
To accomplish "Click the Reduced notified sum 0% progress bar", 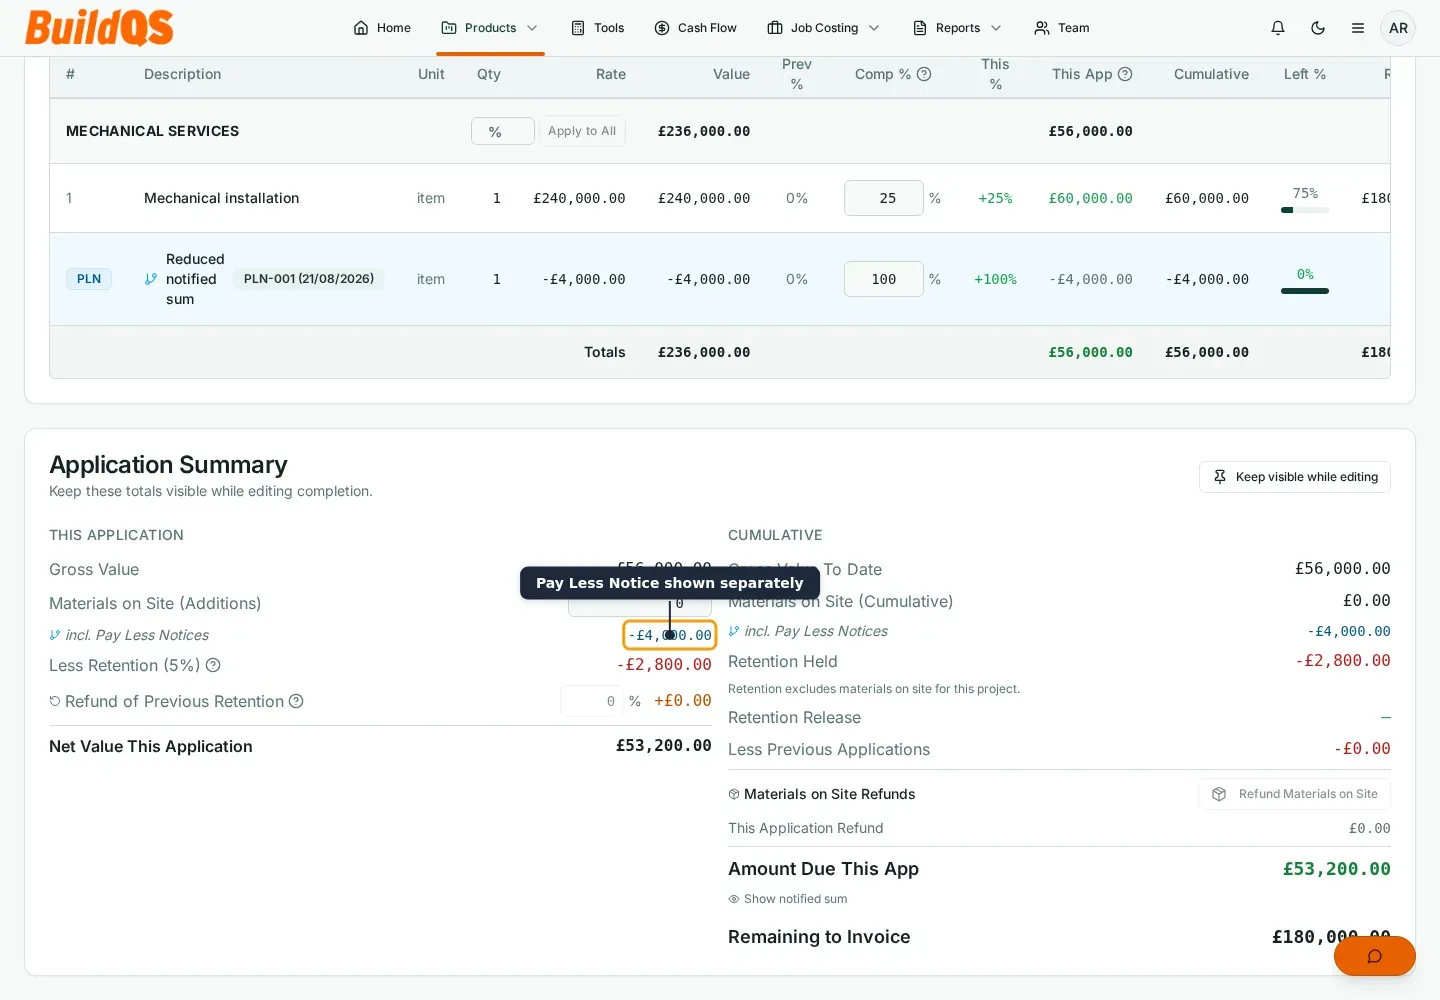I will [1305, 291].
